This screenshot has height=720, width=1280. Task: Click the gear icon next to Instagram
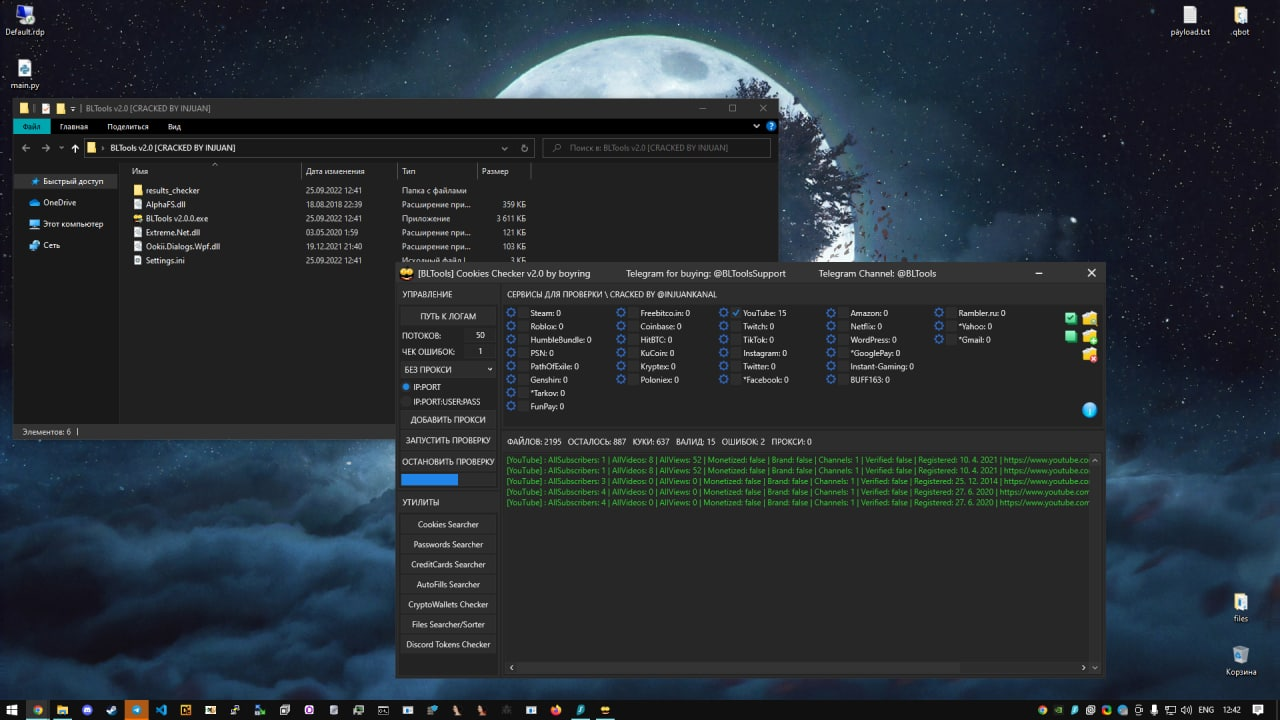point(724,353)
